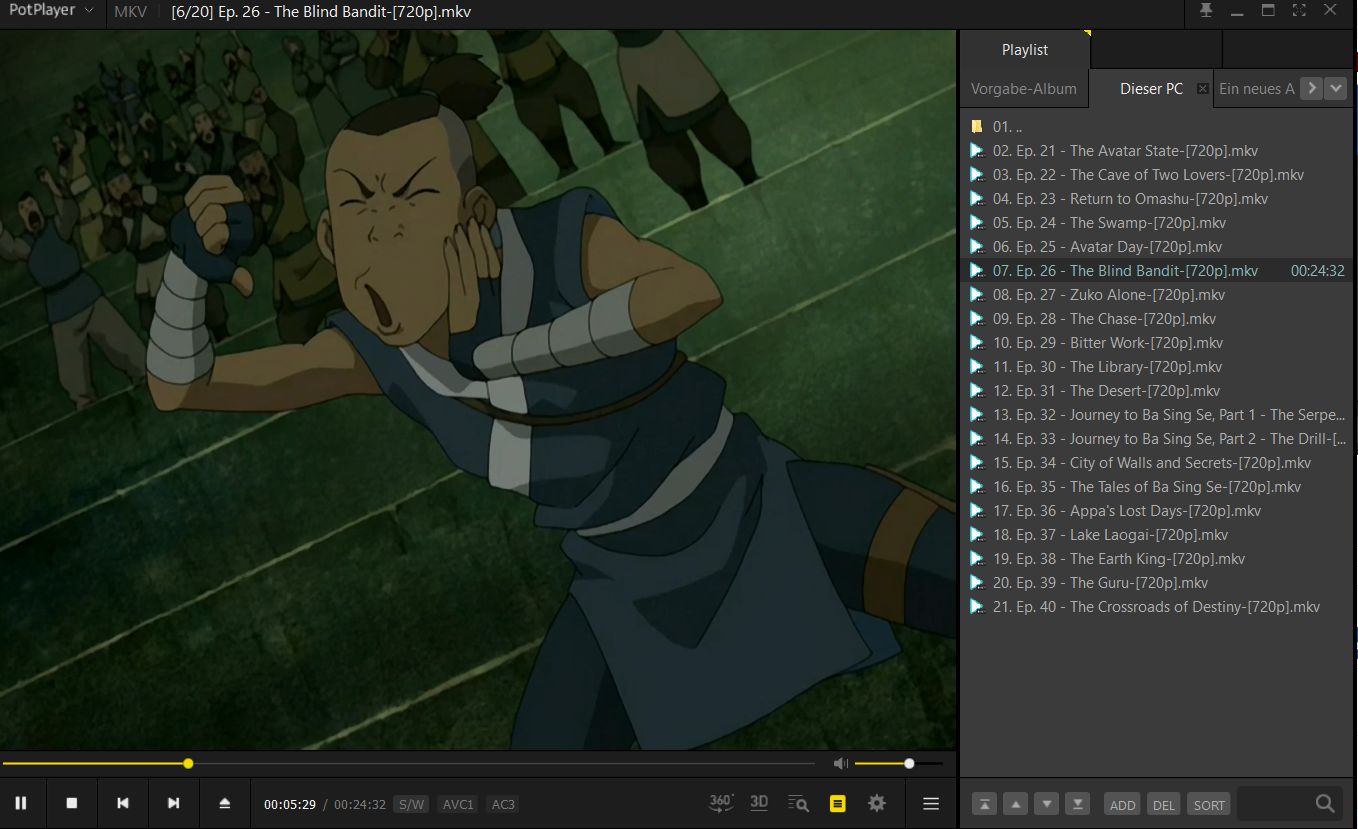Viewport: 1358px width, 829px height.
Task: Toggle S/W decoder indicator
Action: 410,804
